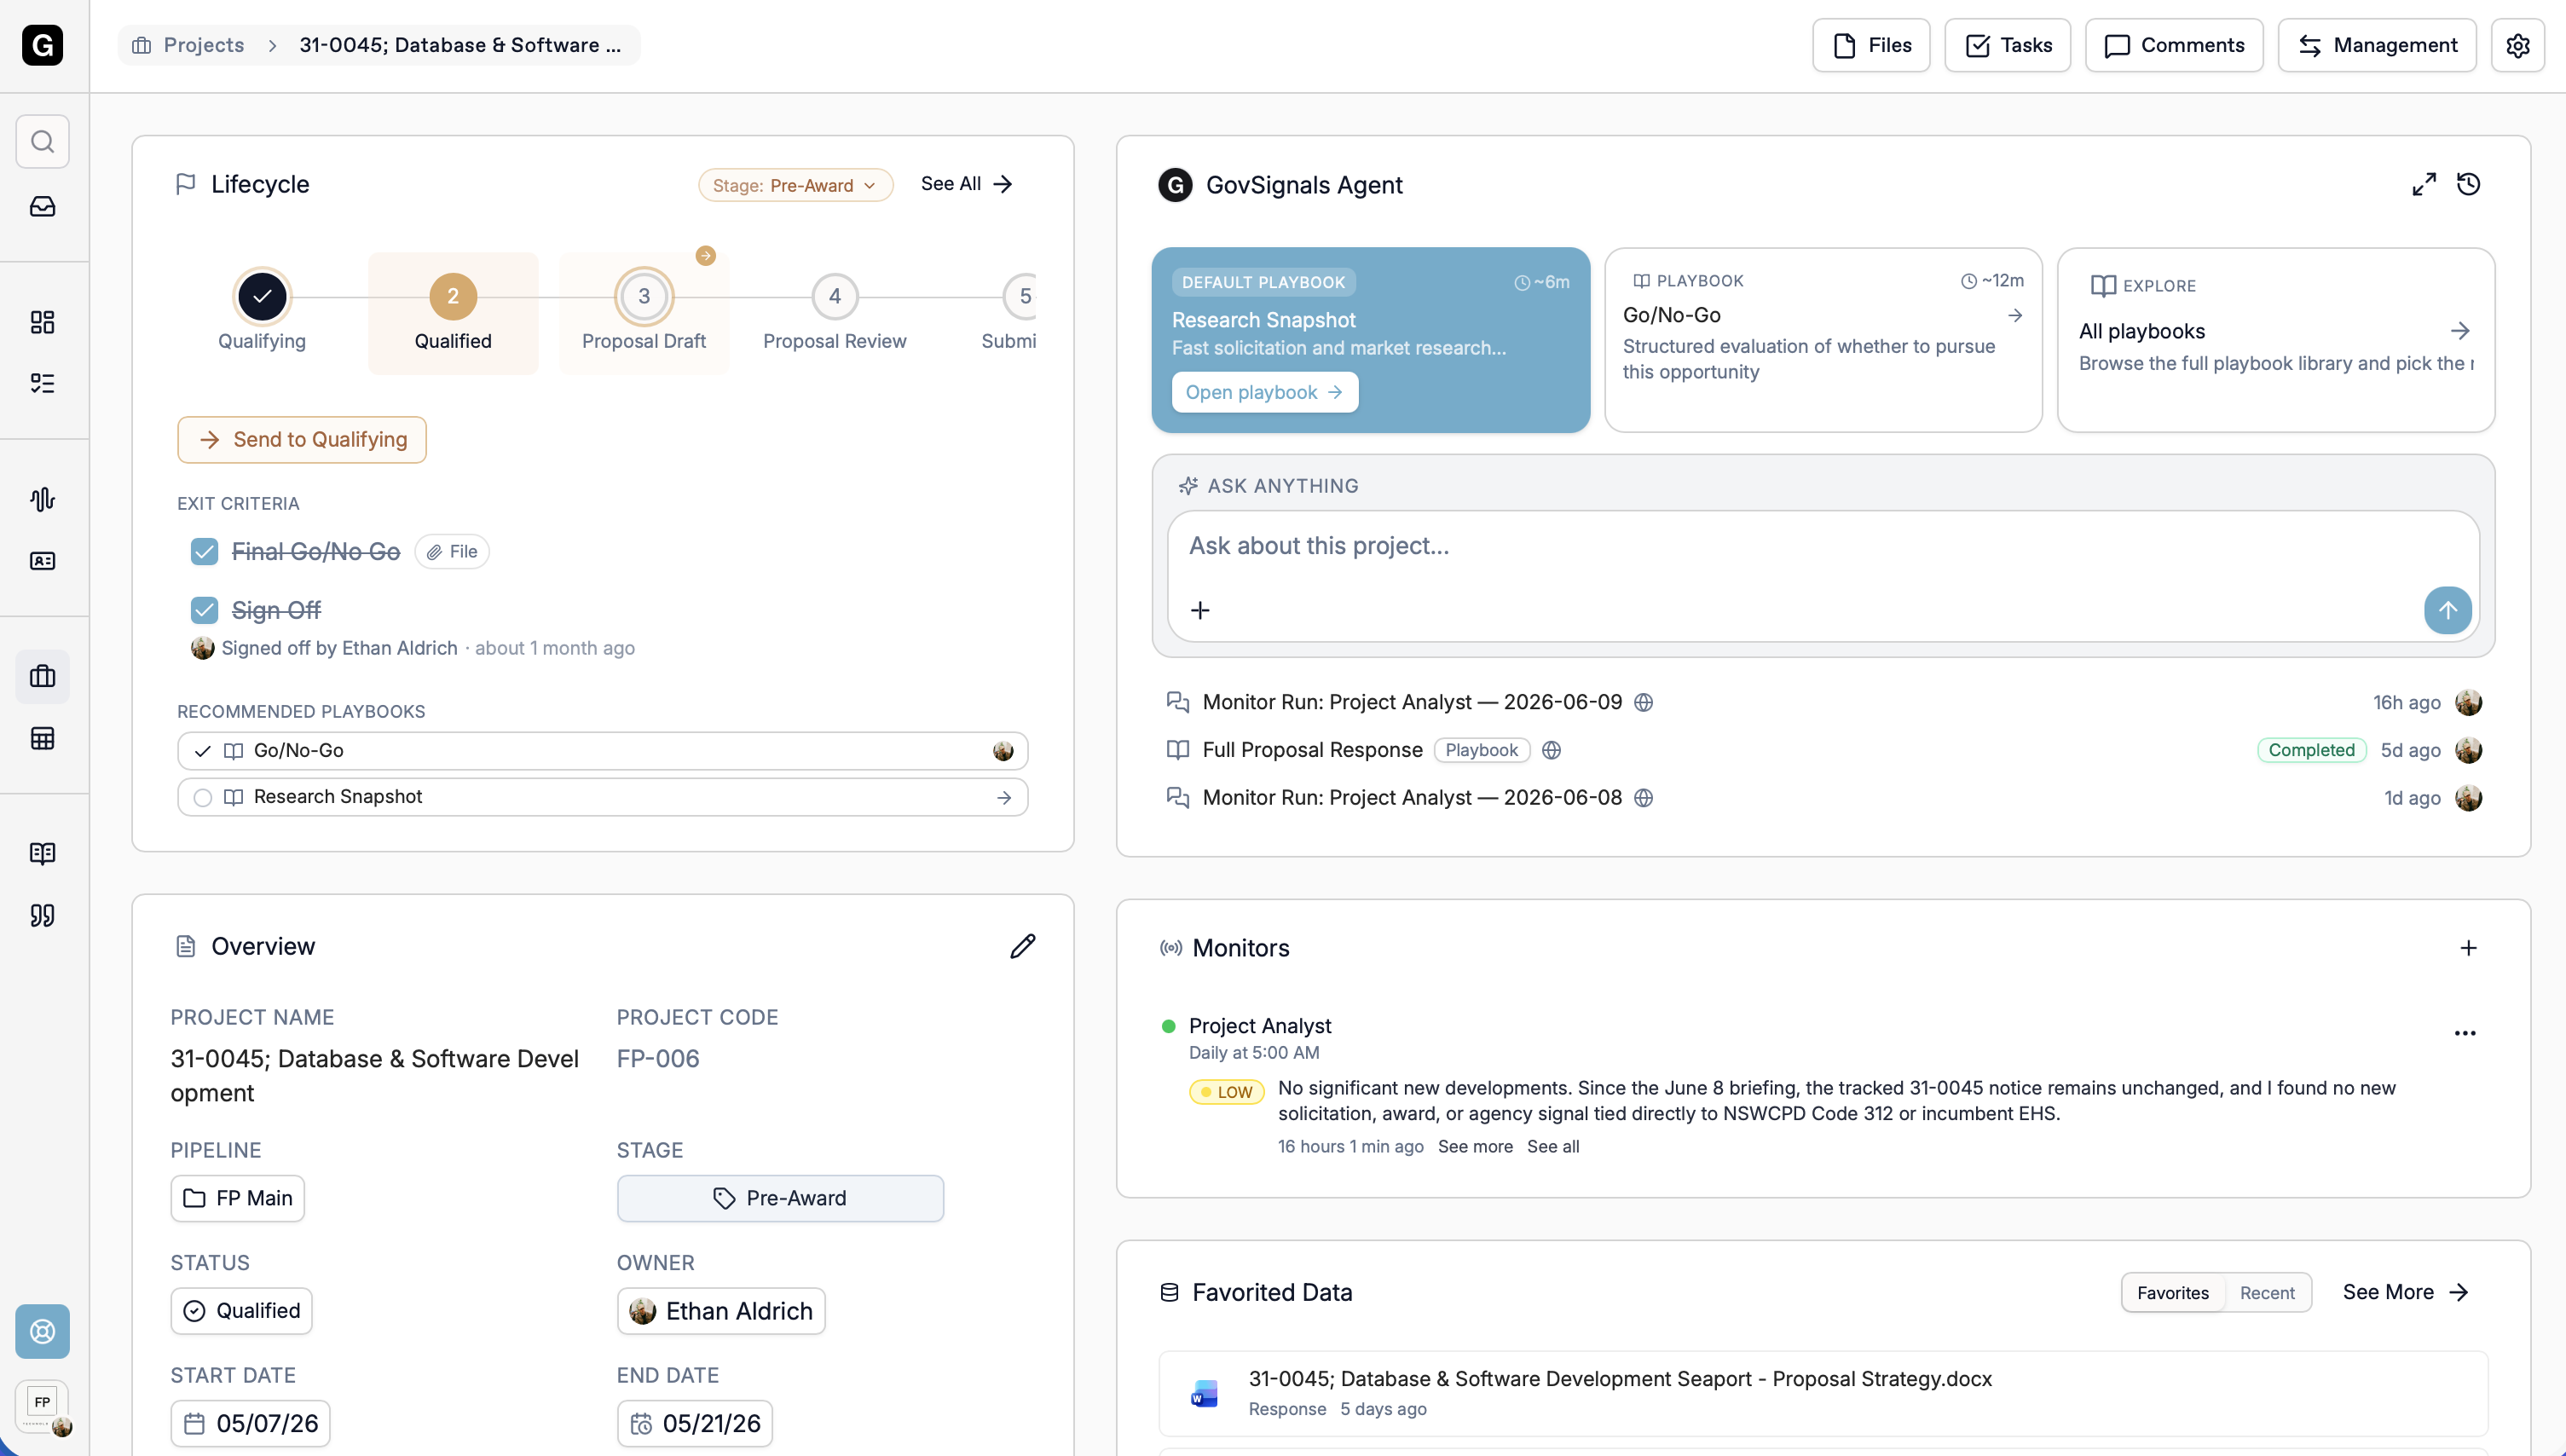Open the Tasks tab
2566x1456 pixels.
click(2007, 45)
